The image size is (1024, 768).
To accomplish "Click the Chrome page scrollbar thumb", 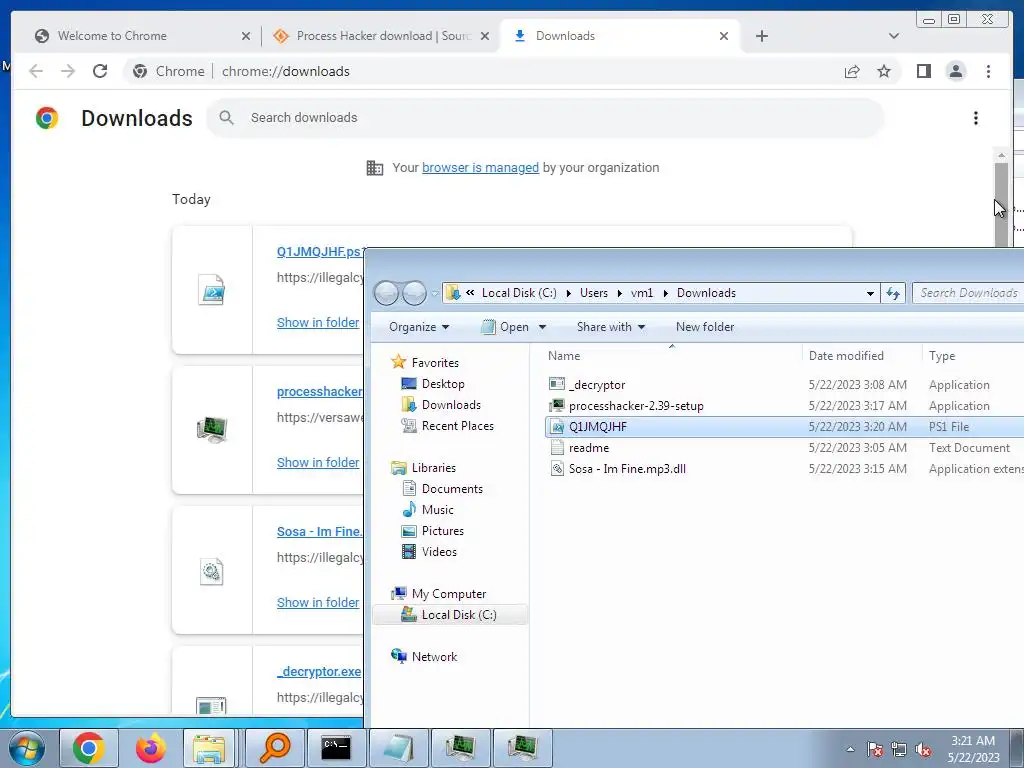I will pyautogui.click(x=1001, y=204).
